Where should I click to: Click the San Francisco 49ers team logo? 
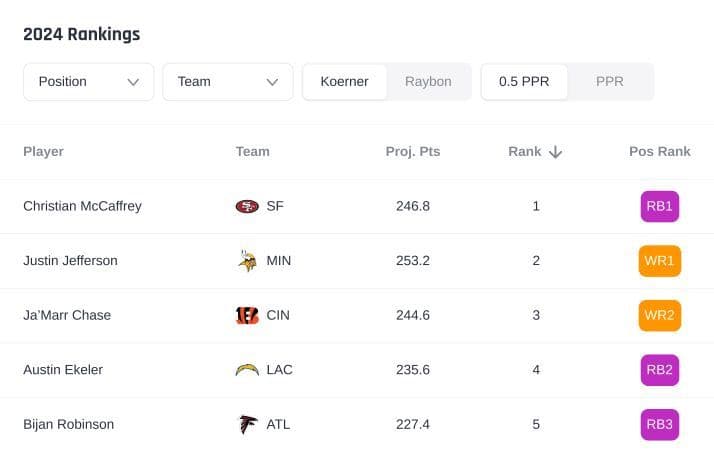coord(246,206)
